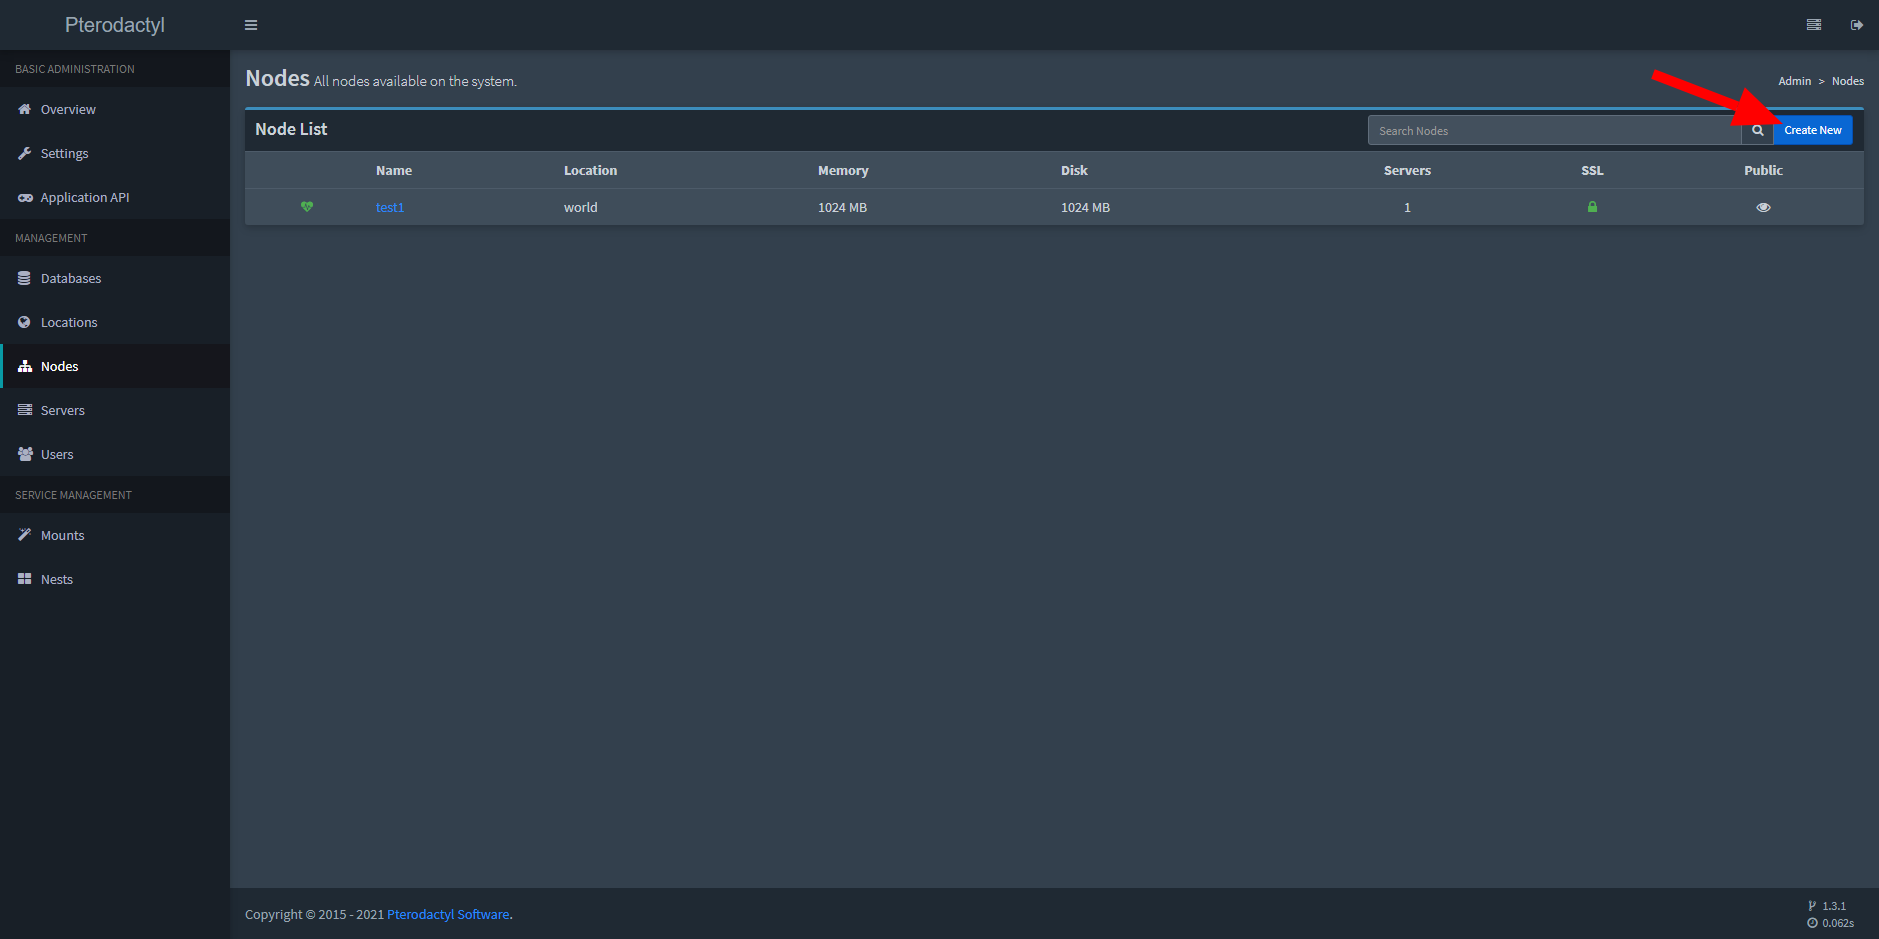Select the Overview icon in the sidebar
The width and height of the screenshot is (1879, 939).
pyautogui.click(x=24, y=109)
